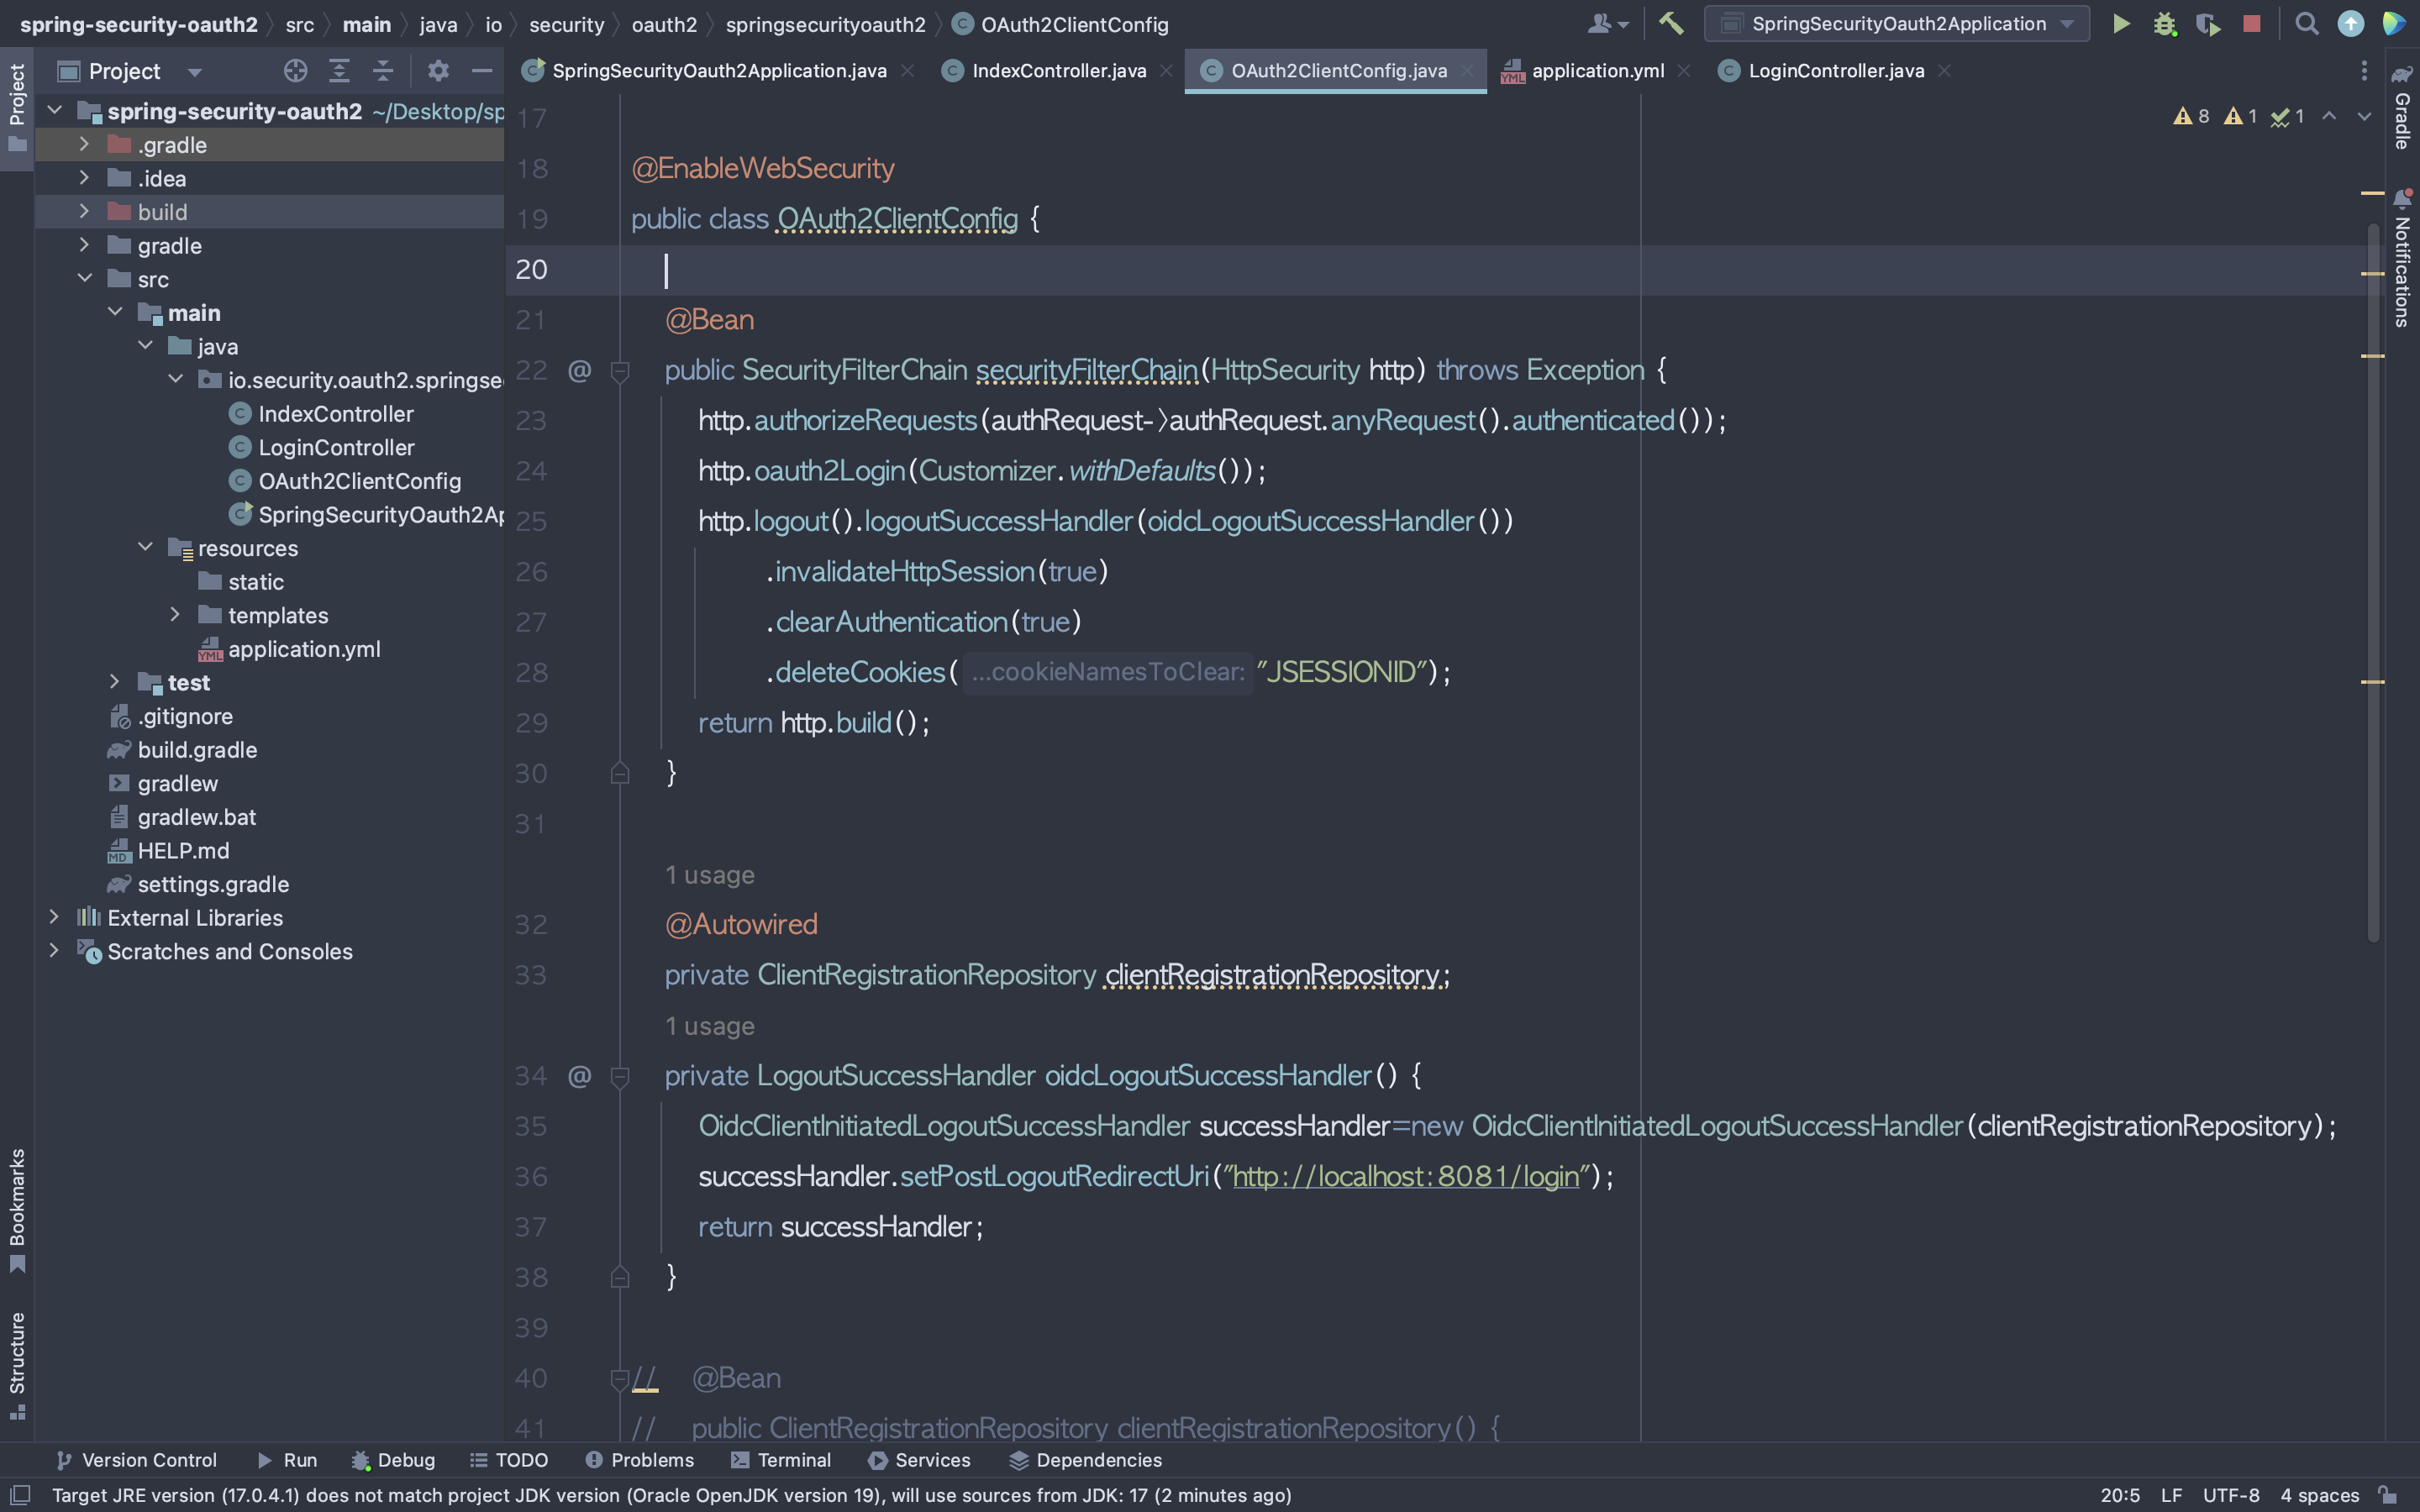Open the Gradle tool window
This screenshot has width=2420, height=1512.
2402,108
